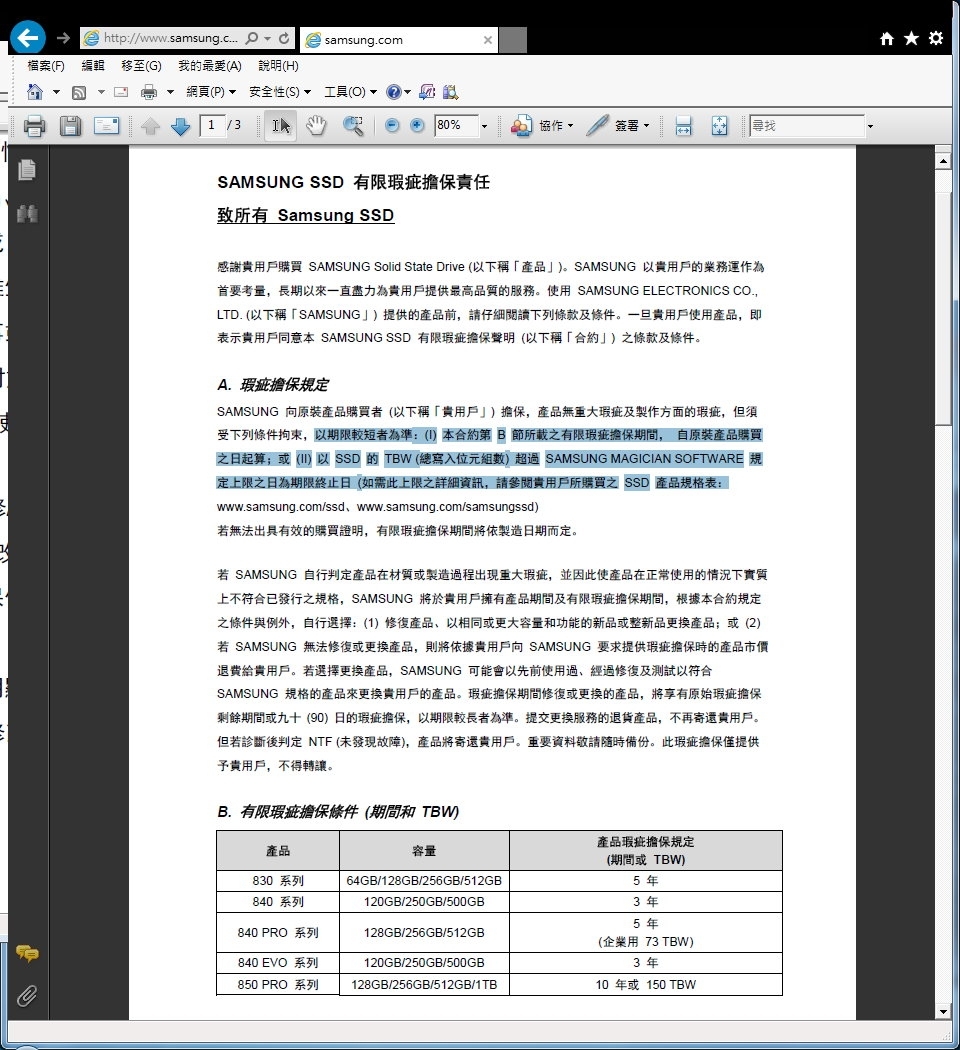
Task: Open the 移至(G) menu
Action: pos(141,66)
